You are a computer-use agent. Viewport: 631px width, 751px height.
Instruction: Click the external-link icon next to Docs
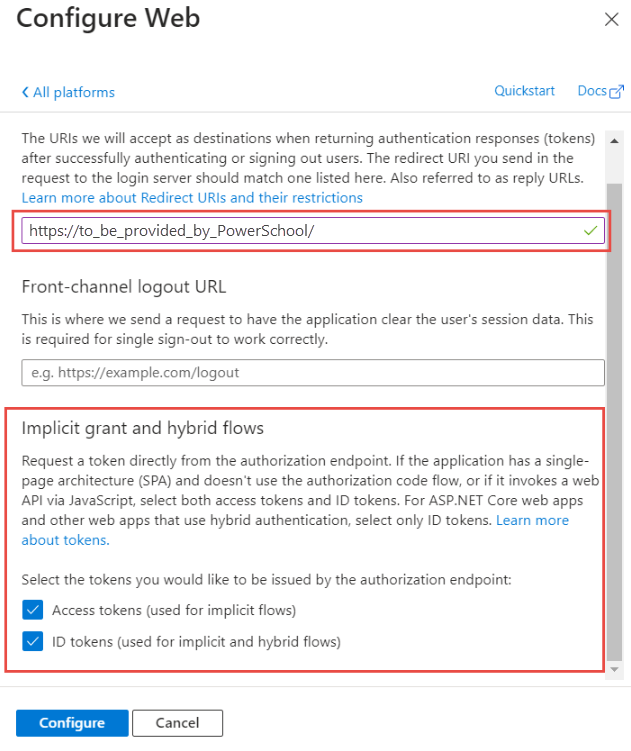[x=617, y=92]
